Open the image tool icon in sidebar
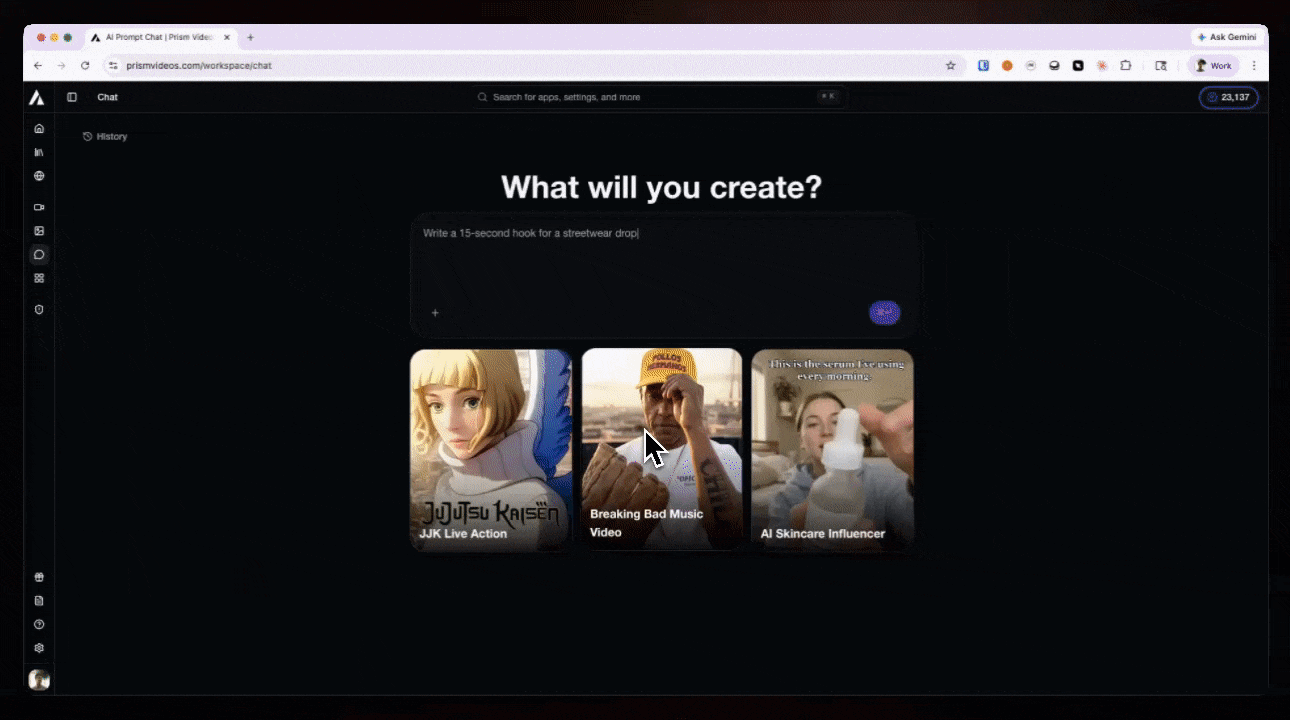 coord(39,231)
